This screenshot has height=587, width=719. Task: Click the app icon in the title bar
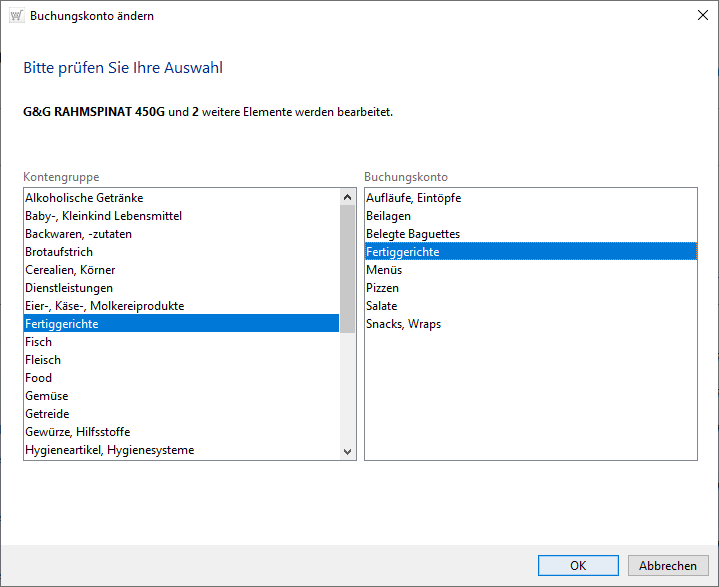point(15,16)
